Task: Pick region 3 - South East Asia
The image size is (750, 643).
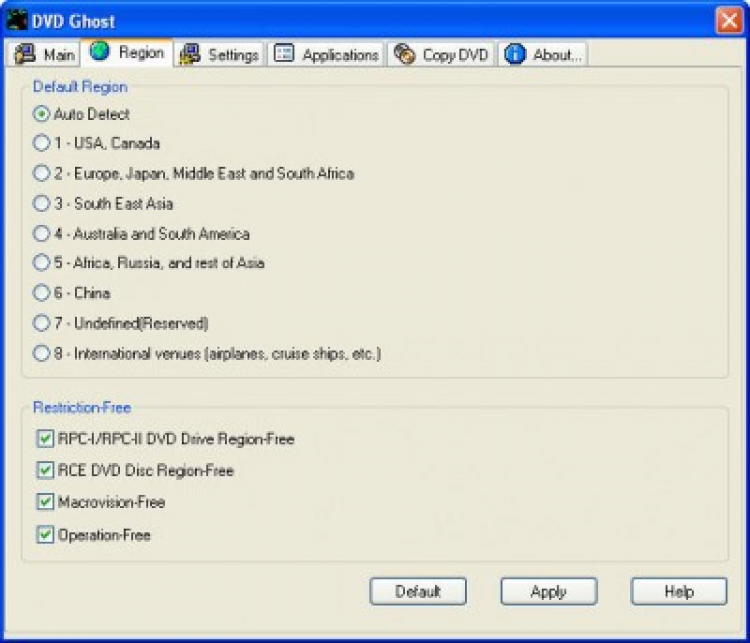Action: click(x=103, y=203)
